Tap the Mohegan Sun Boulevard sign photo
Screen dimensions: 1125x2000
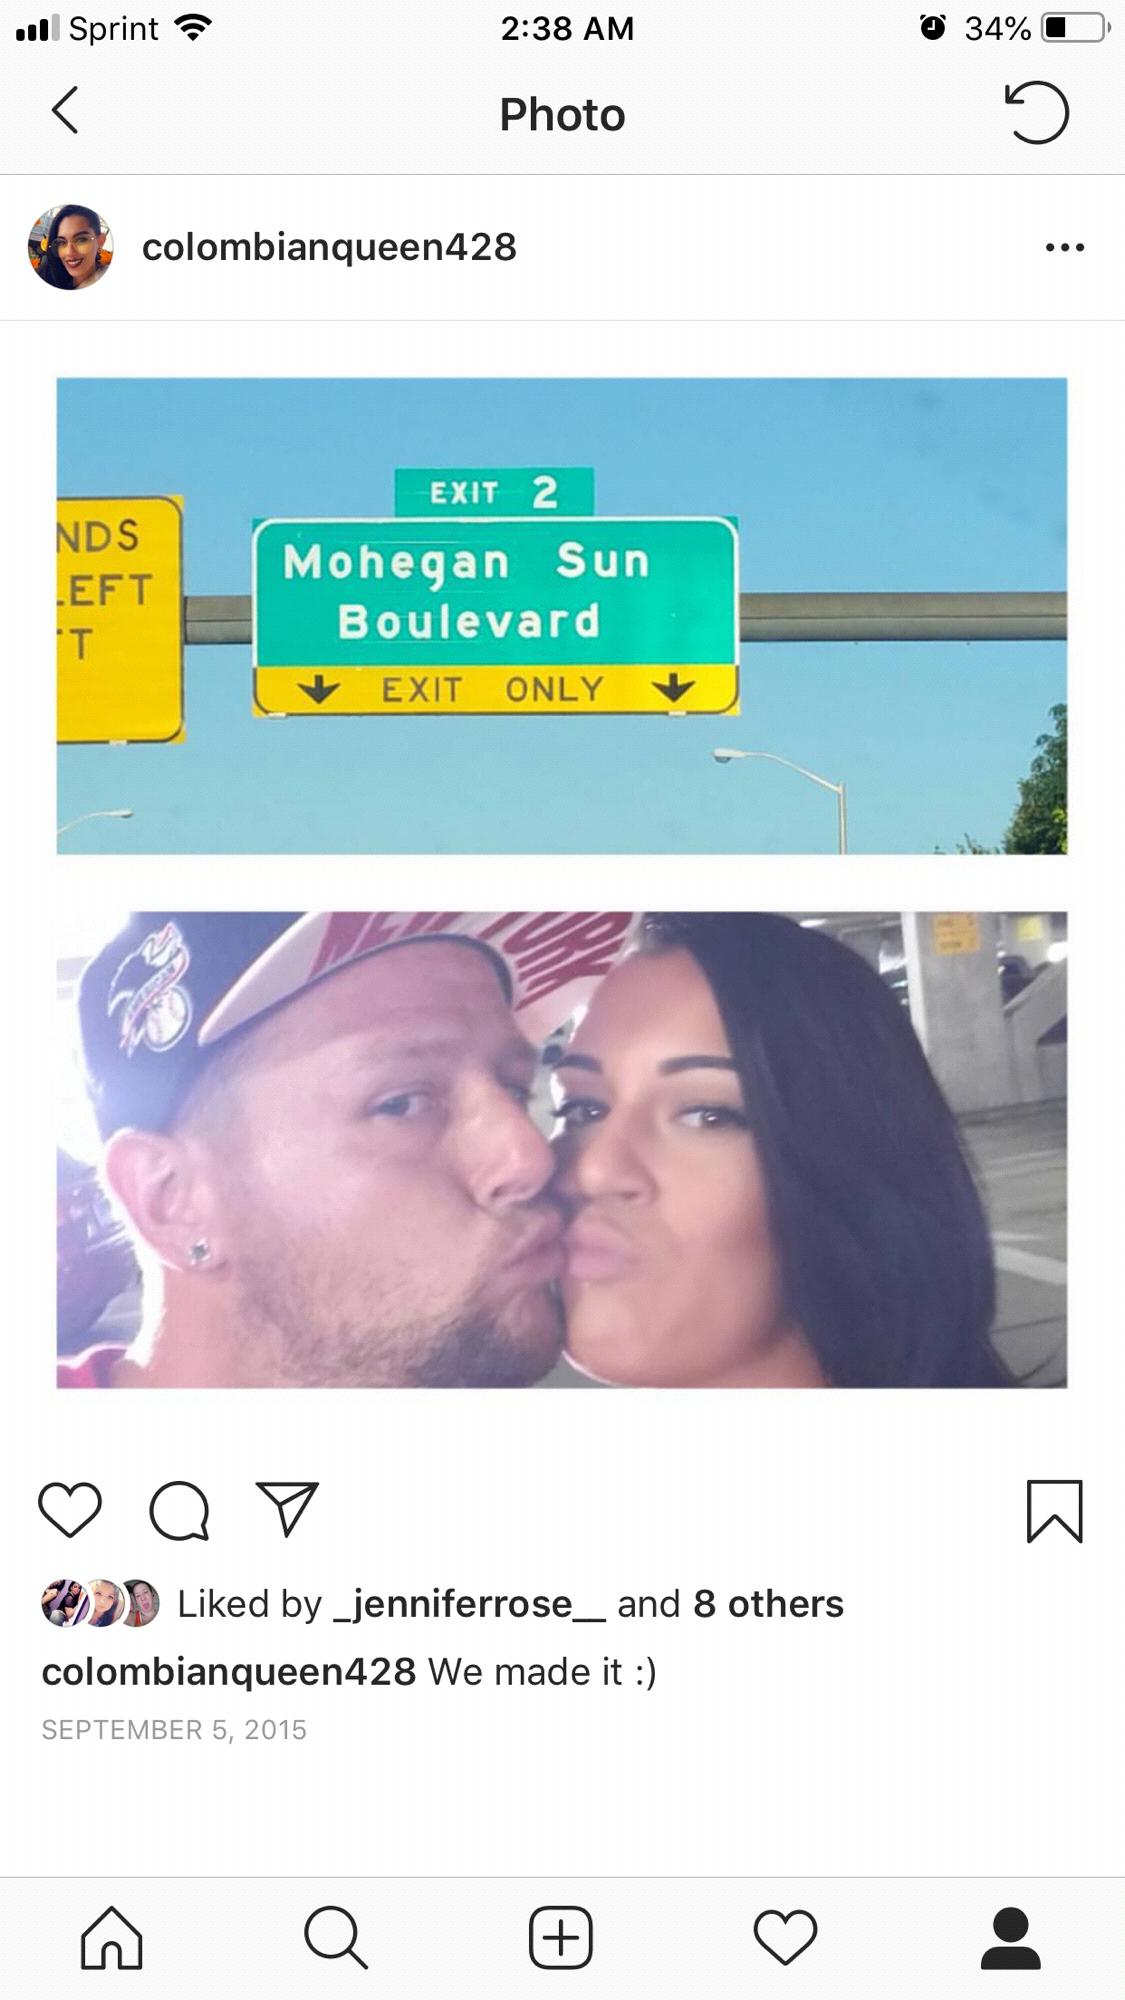click(562, 616)
